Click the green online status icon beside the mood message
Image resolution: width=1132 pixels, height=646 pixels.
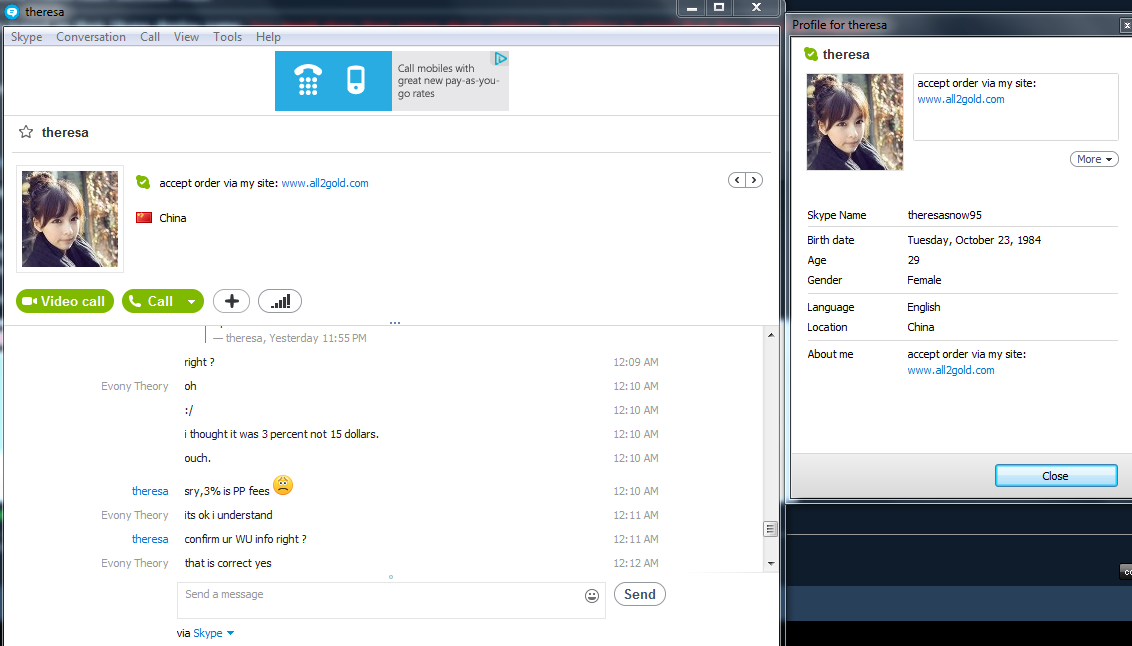click(x=143, y=183)
